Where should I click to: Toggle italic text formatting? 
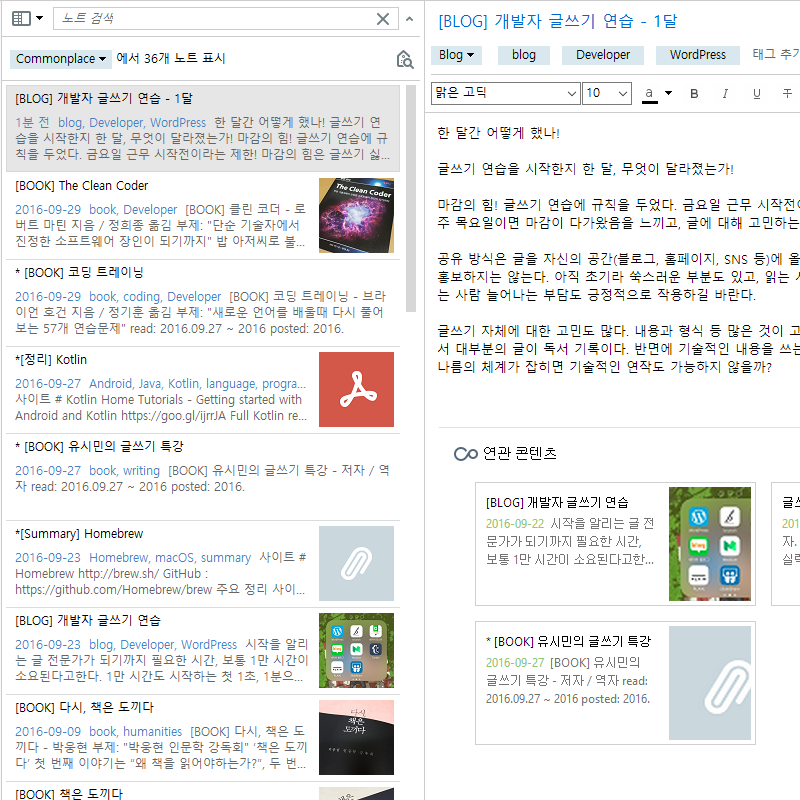(x=726, y=93)
